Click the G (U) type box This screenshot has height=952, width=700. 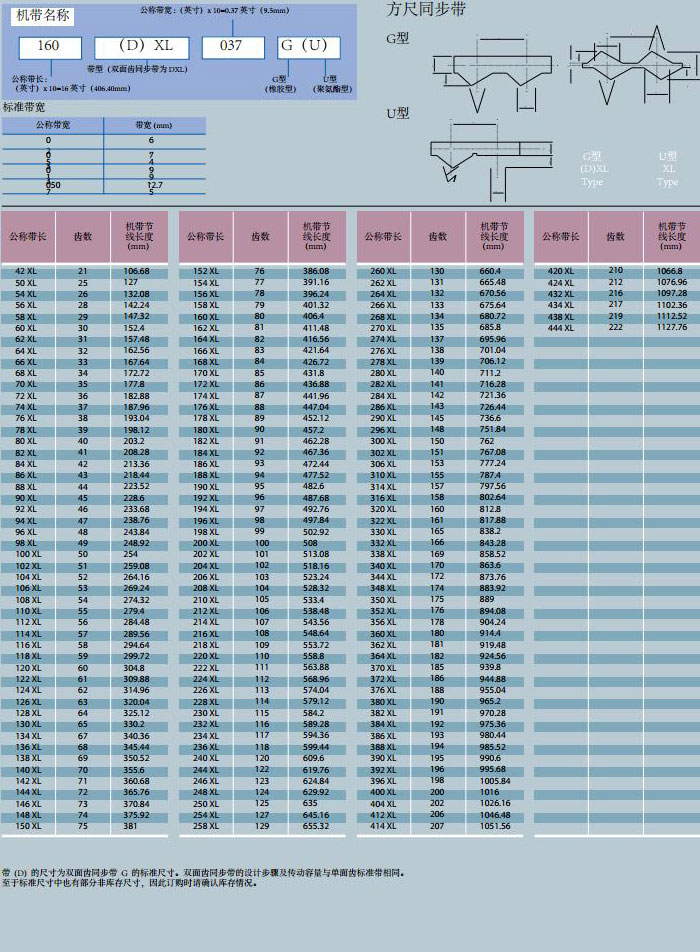[308, 46]
